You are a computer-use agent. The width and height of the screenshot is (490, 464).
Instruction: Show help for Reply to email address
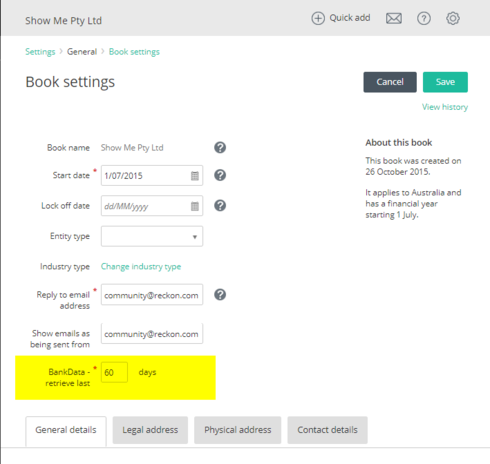point(220,295)
